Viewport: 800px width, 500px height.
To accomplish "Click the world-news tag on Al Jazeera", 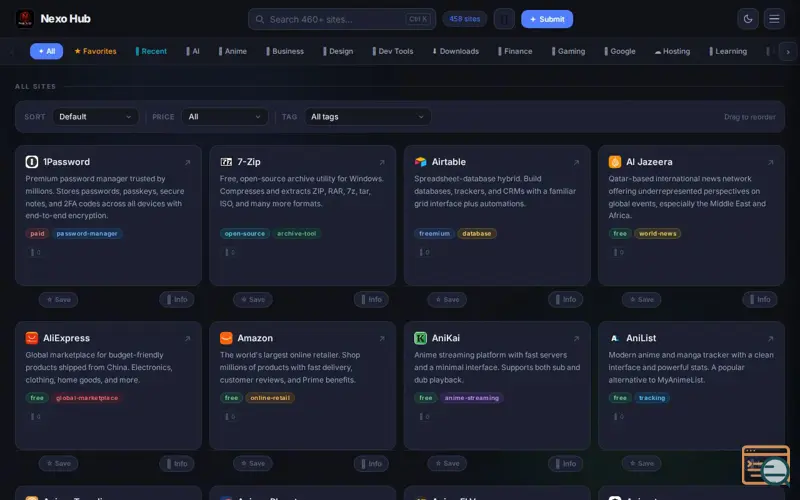I will [658, 234].
